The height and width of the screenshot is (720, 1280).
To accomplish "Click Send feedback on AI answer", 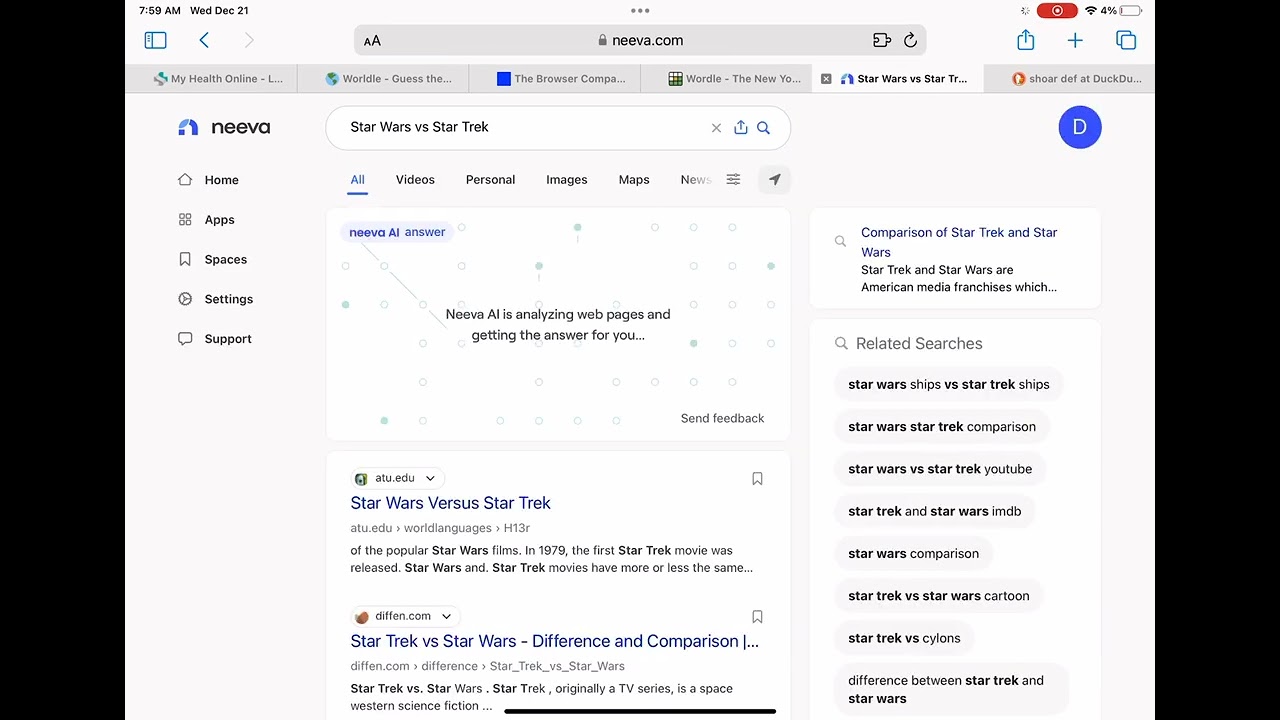I will [722, 418].
